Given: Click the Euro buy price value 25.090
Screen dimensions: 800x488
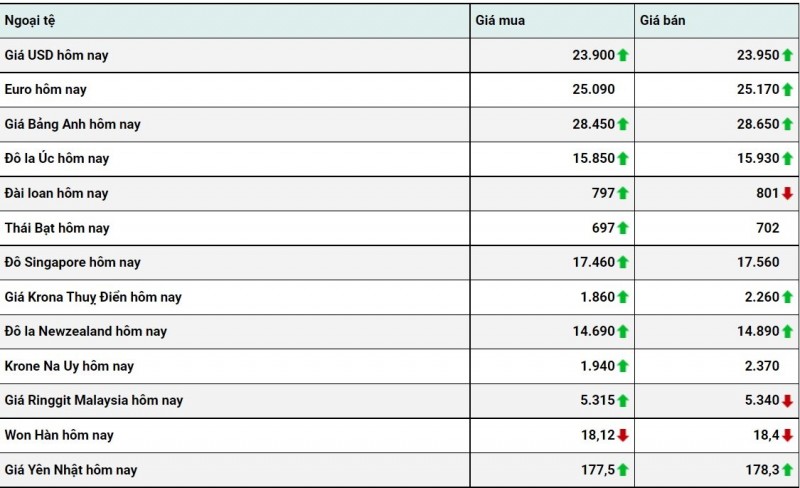Looking at the screenshot, I should pos(593,90).
